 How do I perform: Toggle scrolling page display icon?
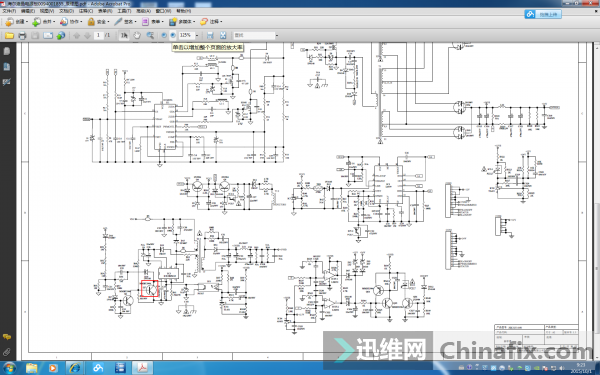pos(210,36)
